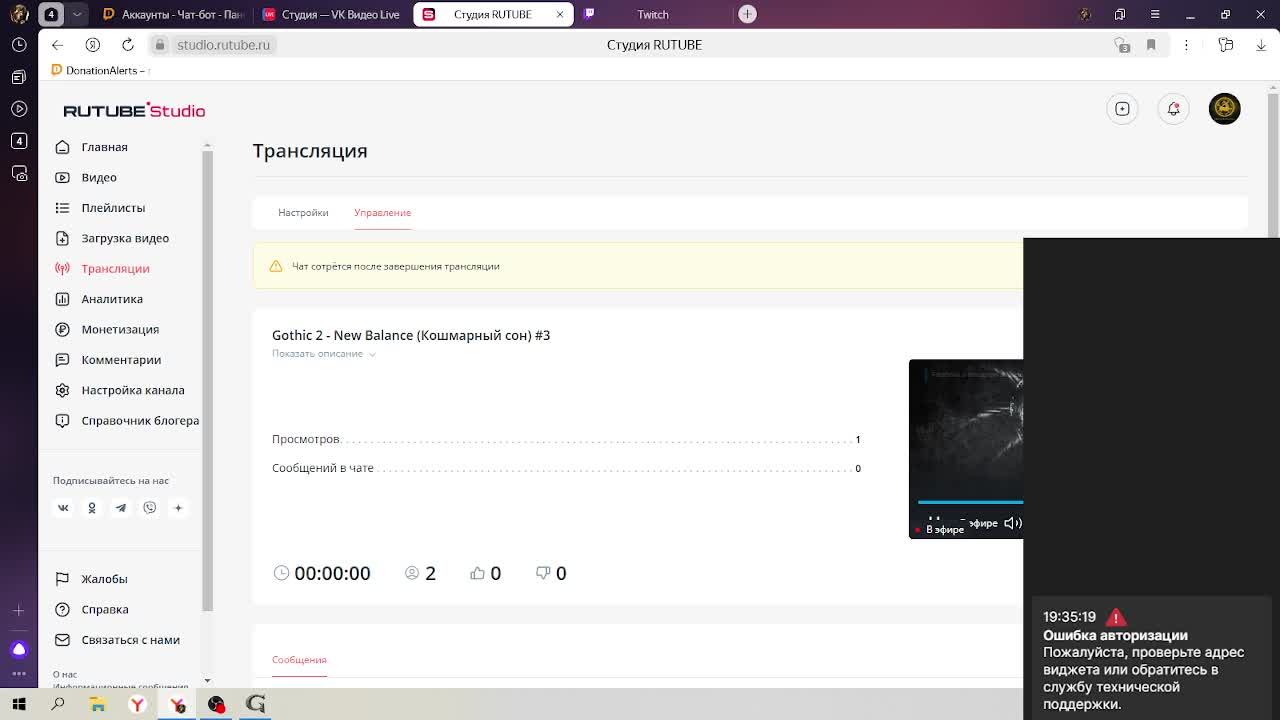The image size is (1280, 720).
Task: Open the three-dot page menu in browser
Action: (1186, 45)
